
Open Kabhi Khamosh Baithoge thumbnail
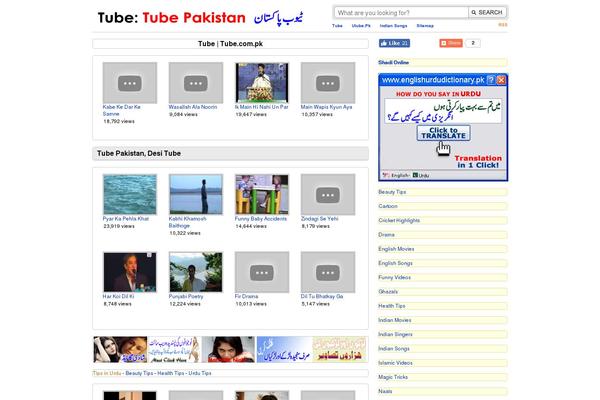[196, 194]
